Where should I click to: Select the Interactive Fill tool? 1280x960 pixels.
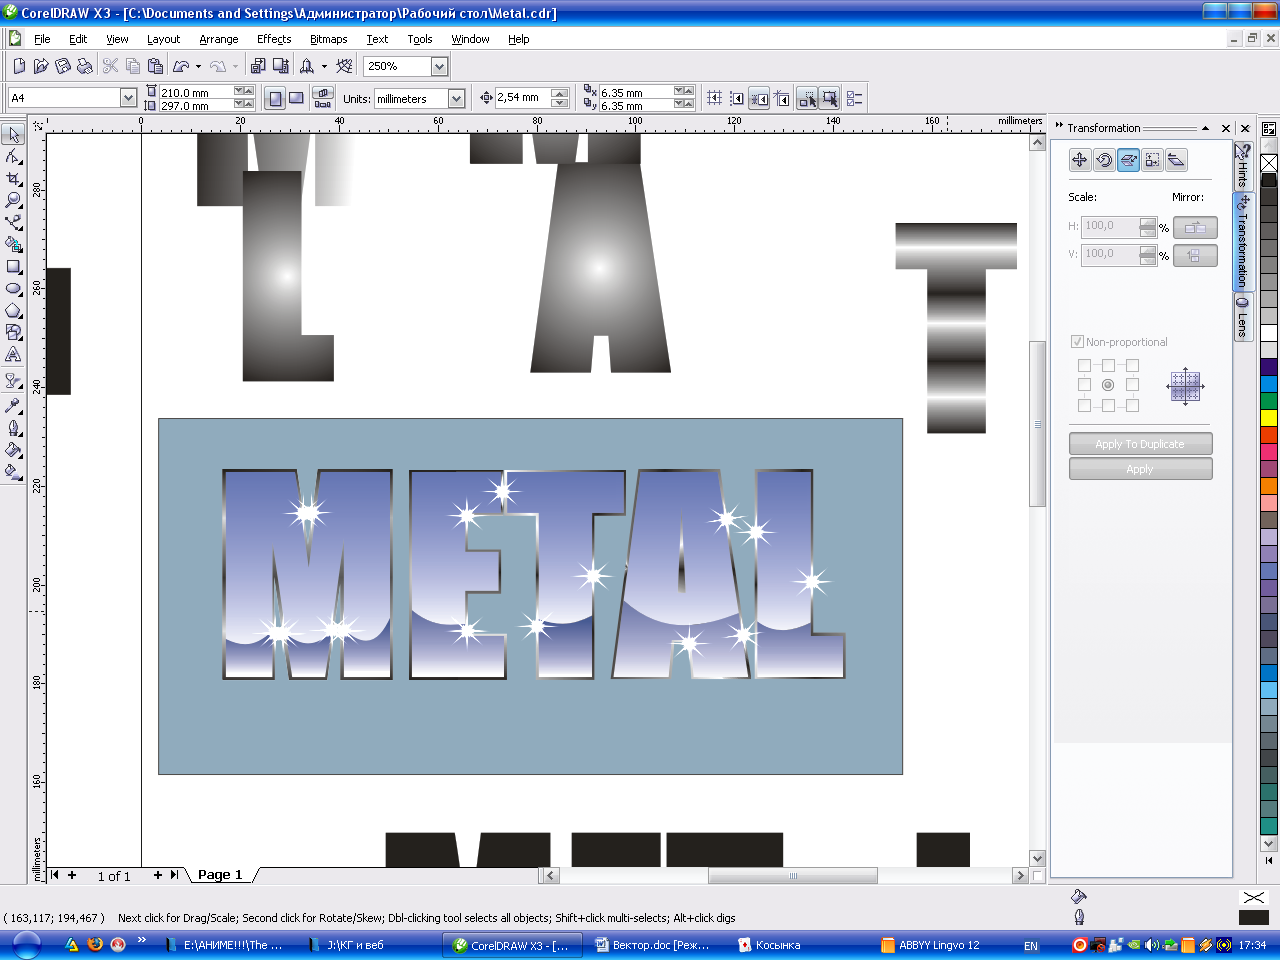click(14, 471)
